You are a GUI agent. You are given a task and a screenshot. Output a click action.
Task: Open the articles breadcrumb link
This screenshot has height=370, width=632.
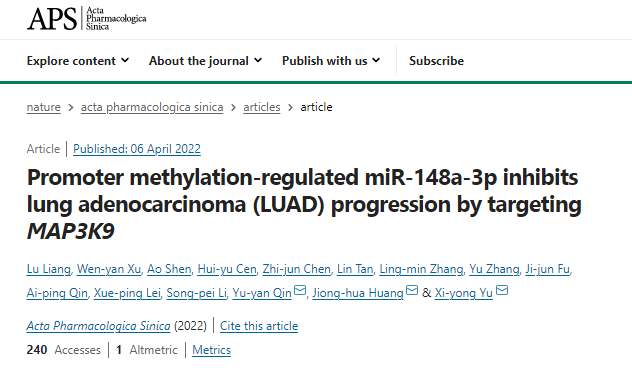262,107
